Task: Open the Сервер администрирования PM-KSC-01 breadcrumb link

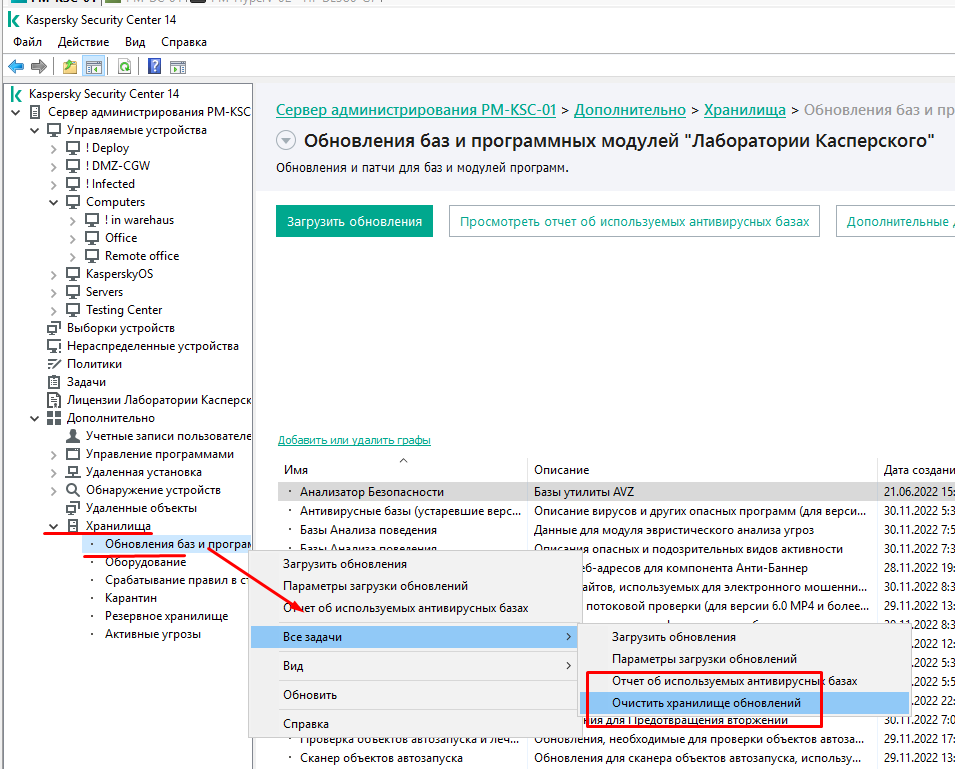Action: pyautogui.click(x=416, y=110)
